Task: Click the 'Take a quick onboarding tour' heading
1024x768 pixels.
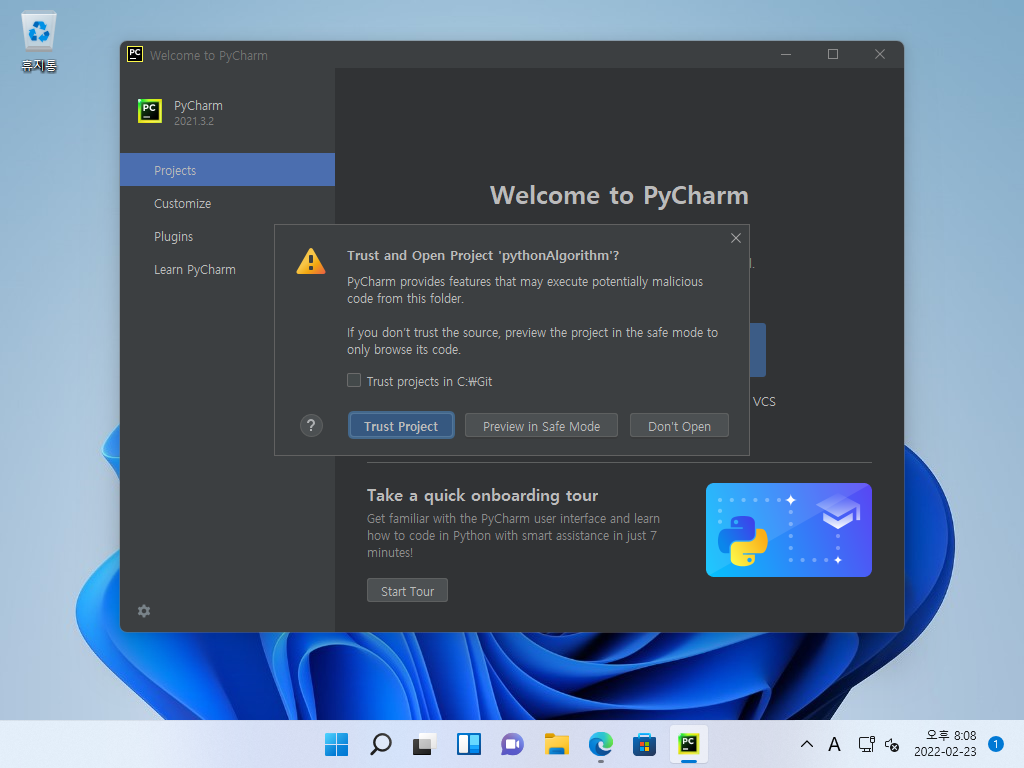Action: click(482, 495)
